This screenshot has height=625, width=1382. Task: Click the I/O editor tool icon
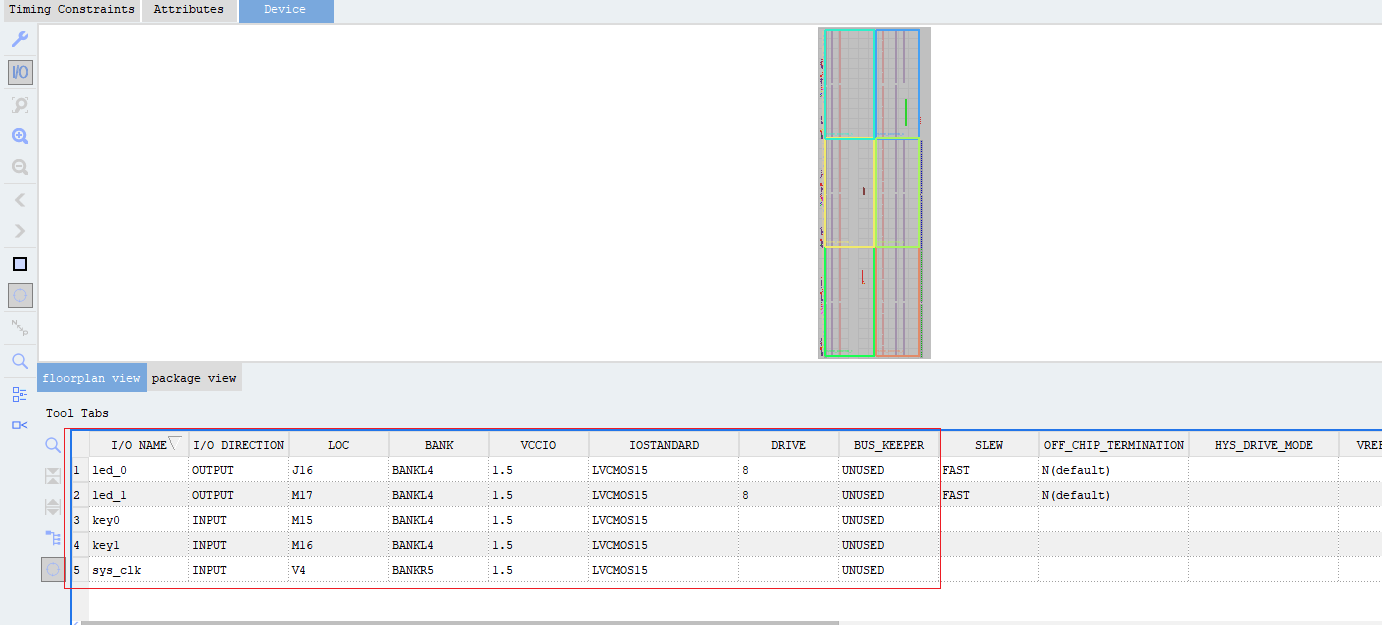(x=19, y=71)
